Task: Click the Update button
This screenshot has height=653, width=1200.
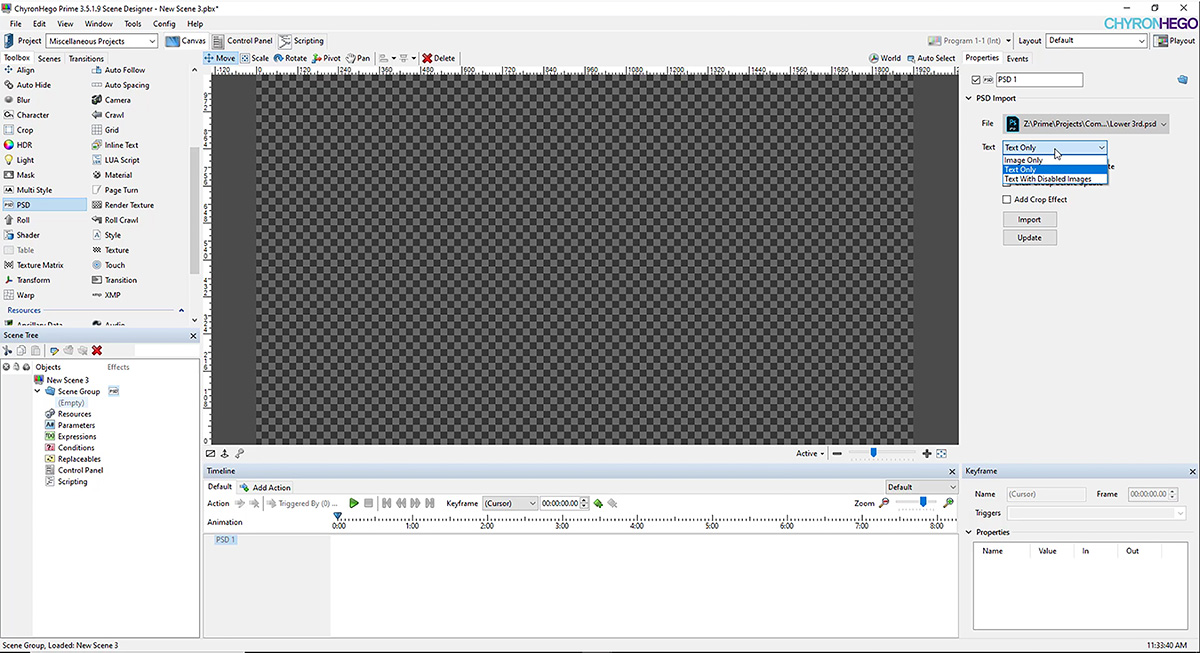Action: pos(1029,237)
